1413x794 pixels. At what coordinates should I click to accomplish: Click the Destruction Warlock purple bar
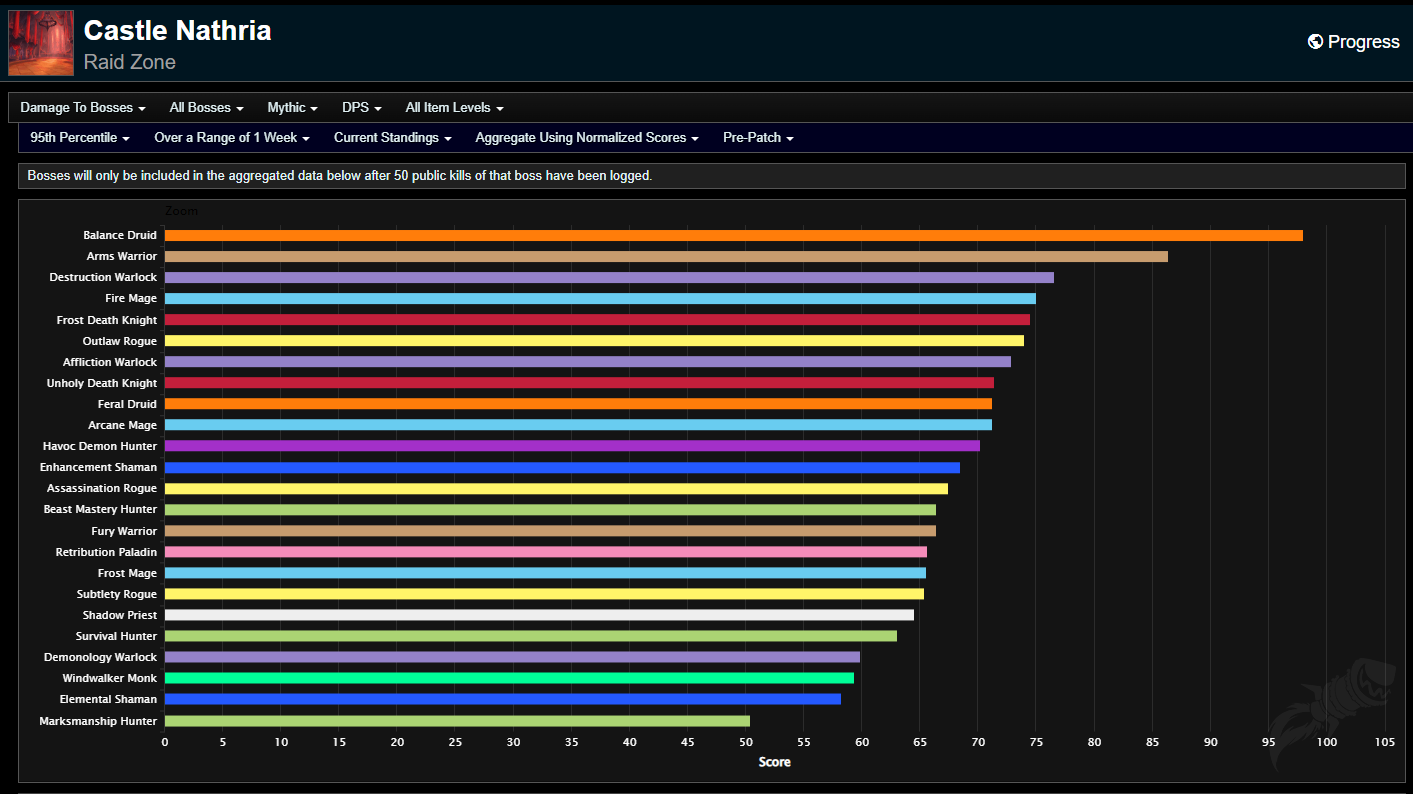(609, 277)
